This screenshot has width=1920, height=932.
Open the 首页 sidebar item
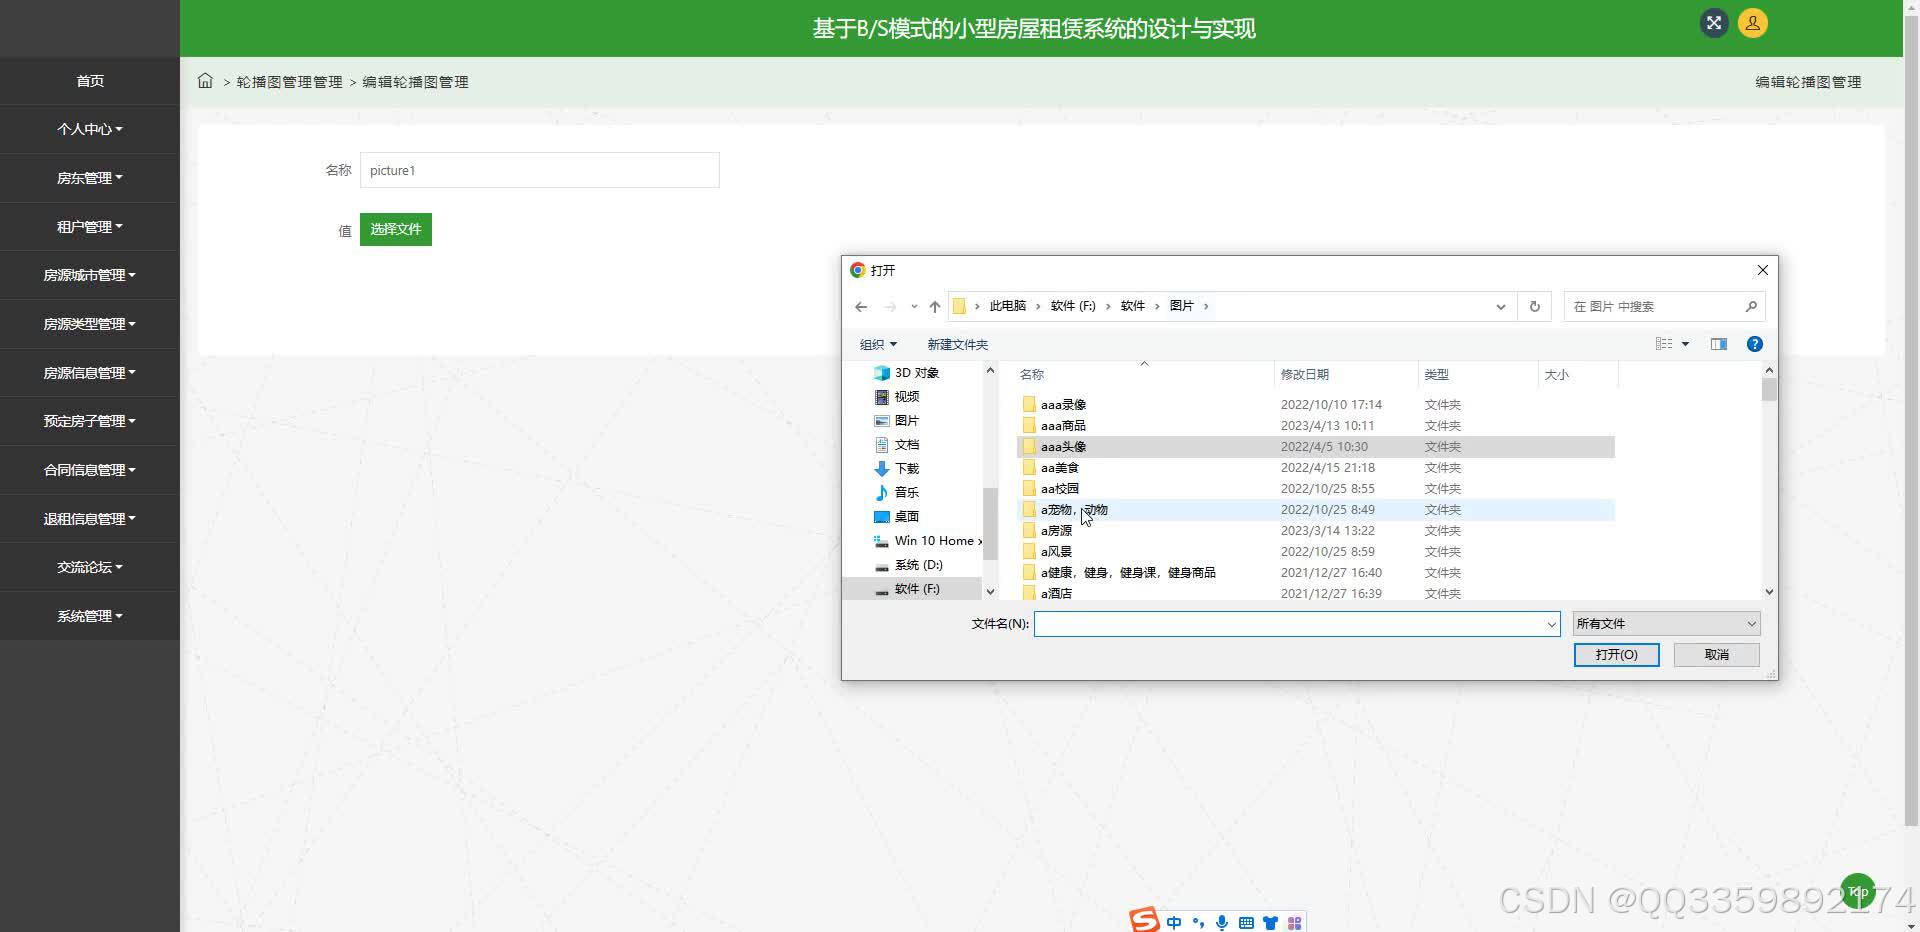point(90,81)
